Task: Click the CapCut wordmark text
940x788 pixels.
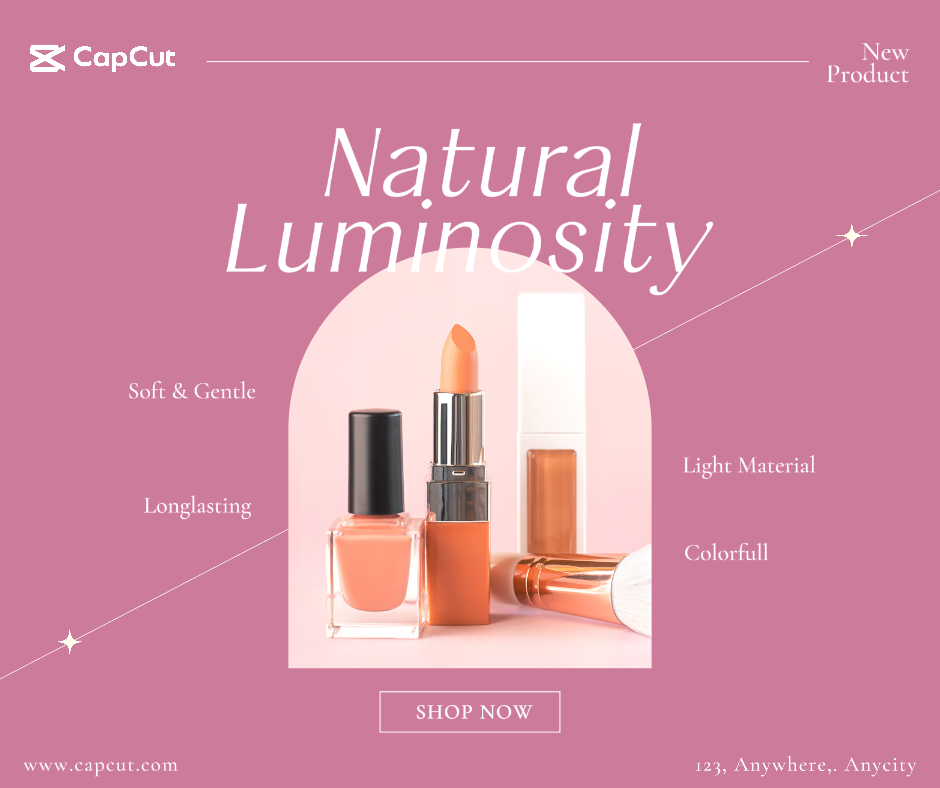Action: pos(124,58)
